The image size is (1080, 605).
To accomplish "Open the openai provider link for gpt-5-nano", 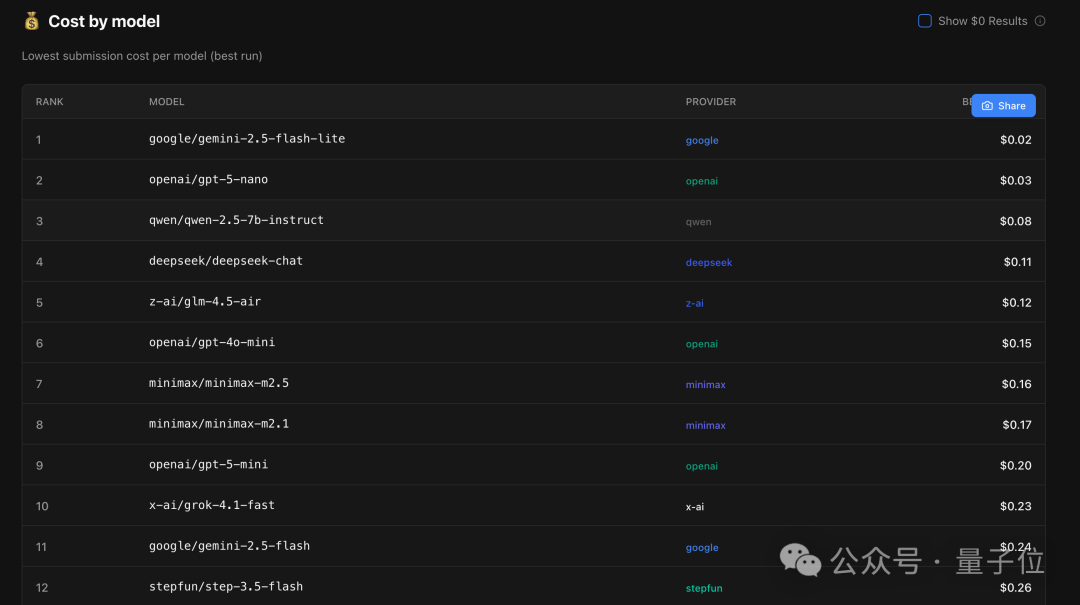I will [x=702, y=181].
